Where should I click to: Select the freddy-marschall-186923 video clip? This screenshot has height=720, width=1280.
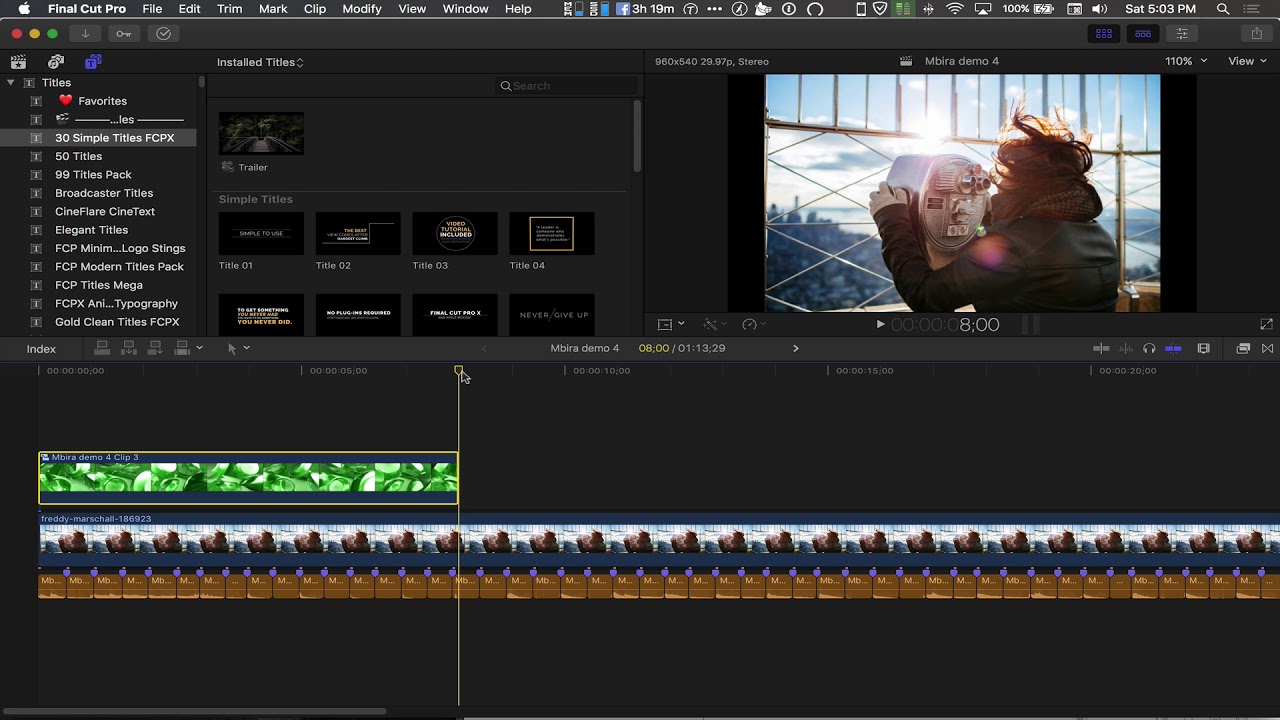pyautogui.click(x=659, y=540)
